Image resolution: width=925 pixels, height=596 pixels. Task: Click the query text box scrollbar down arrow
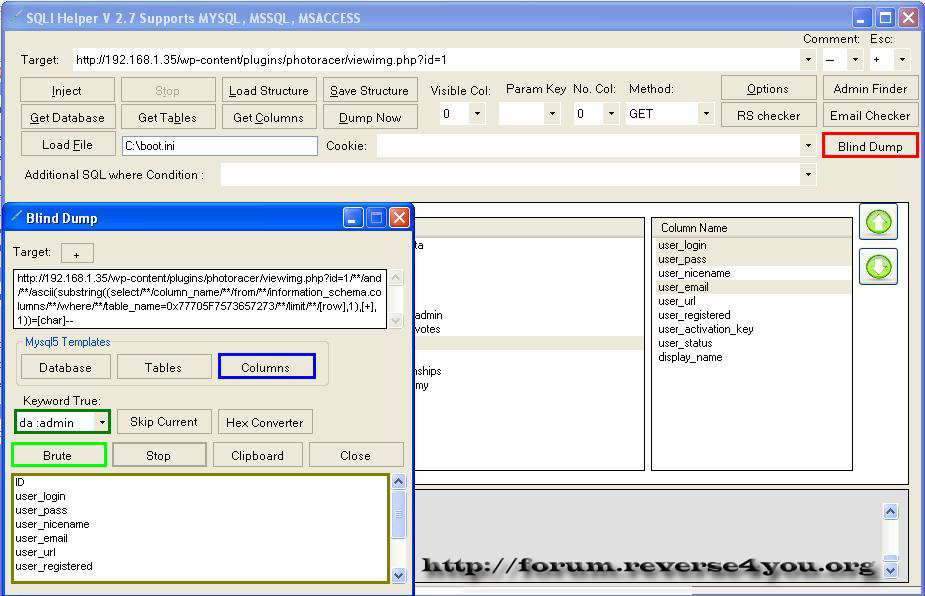[396, 320]
